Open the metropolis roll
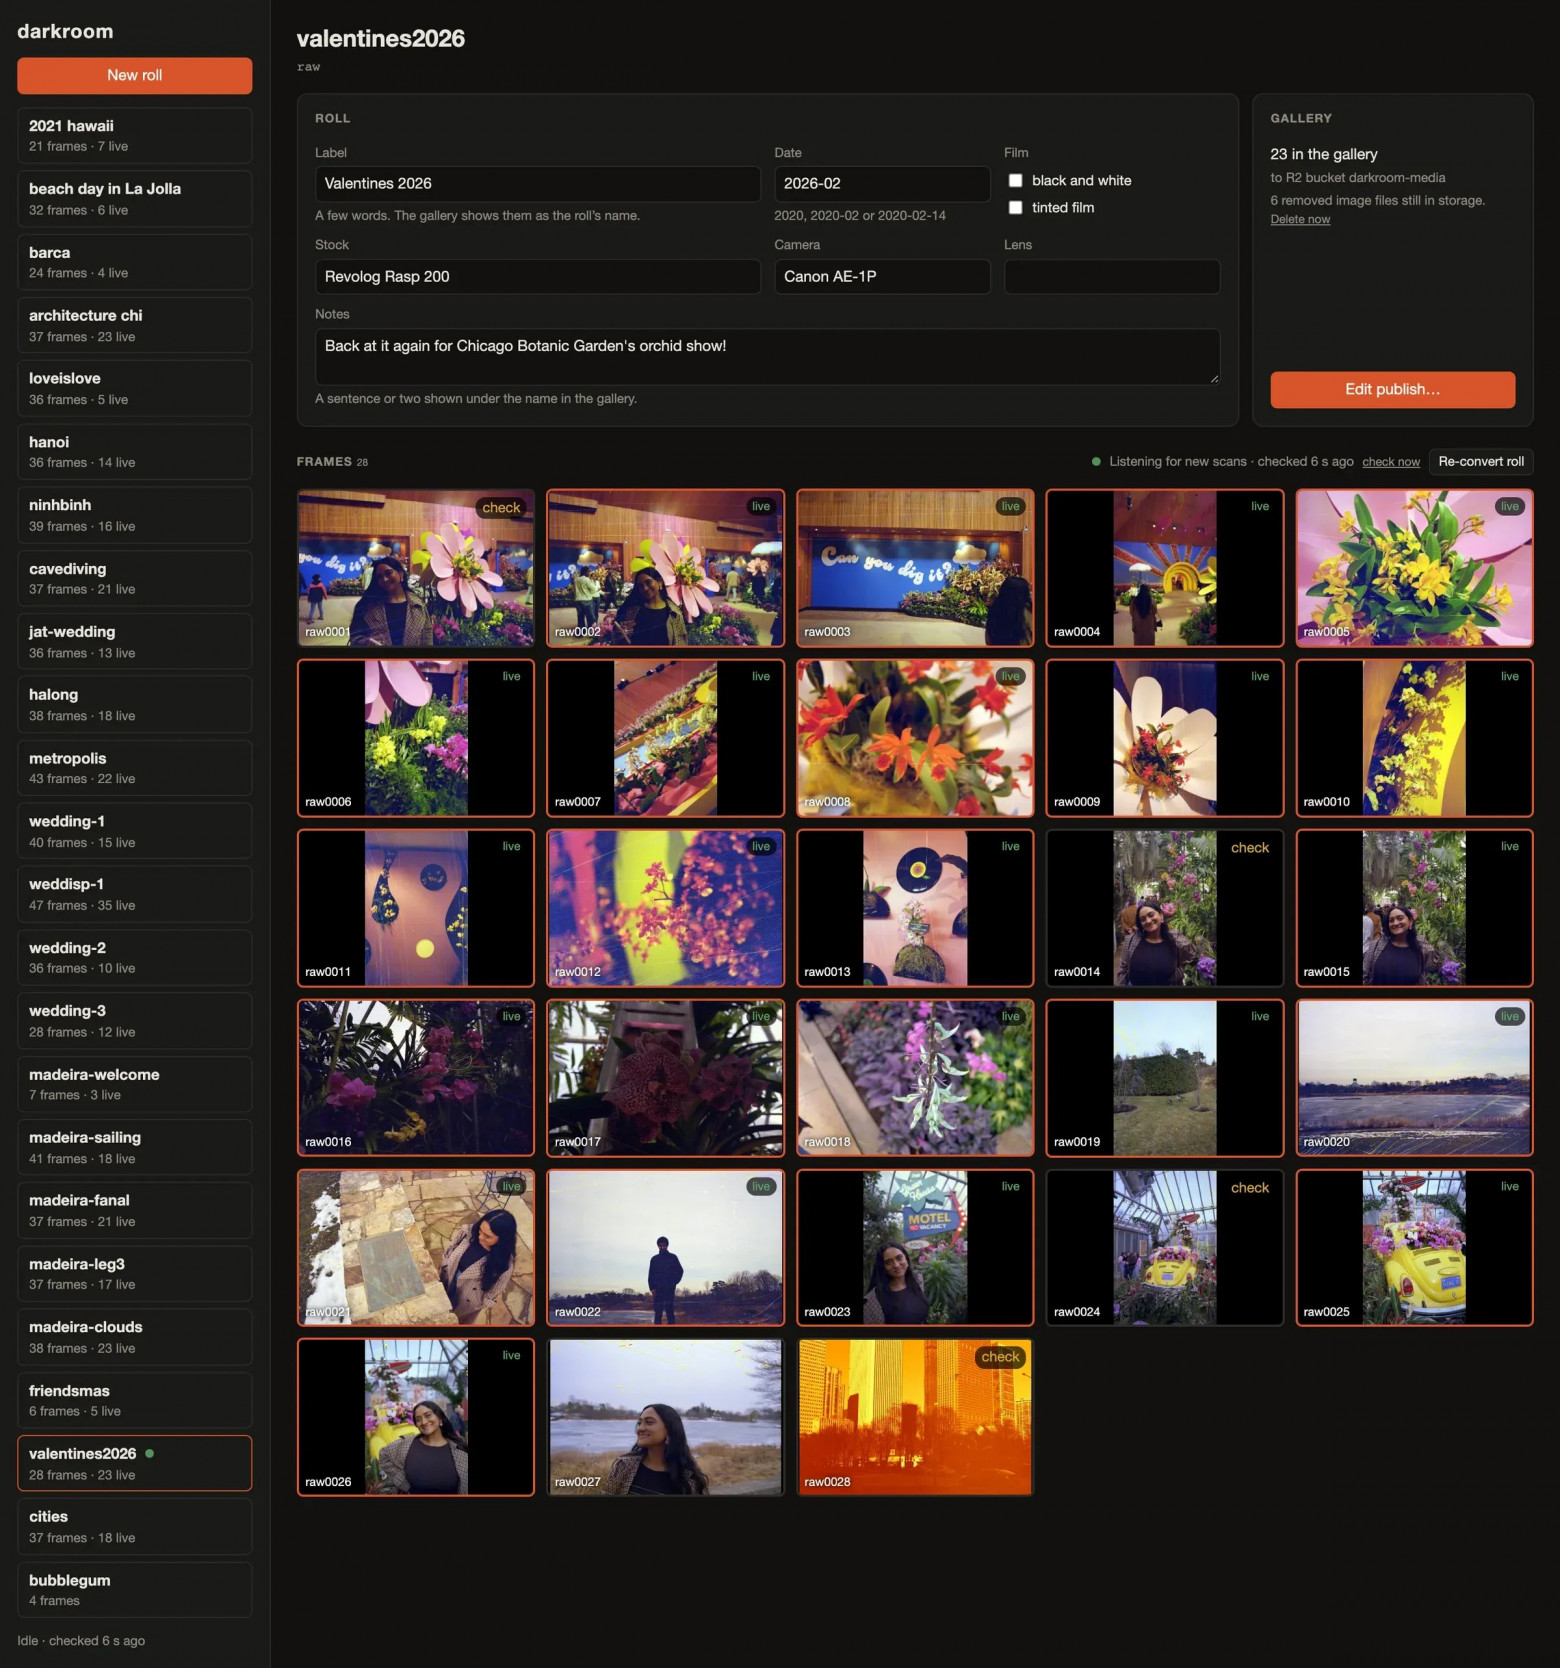Viewport: 1560px width, 1668px height. (134, 768)
